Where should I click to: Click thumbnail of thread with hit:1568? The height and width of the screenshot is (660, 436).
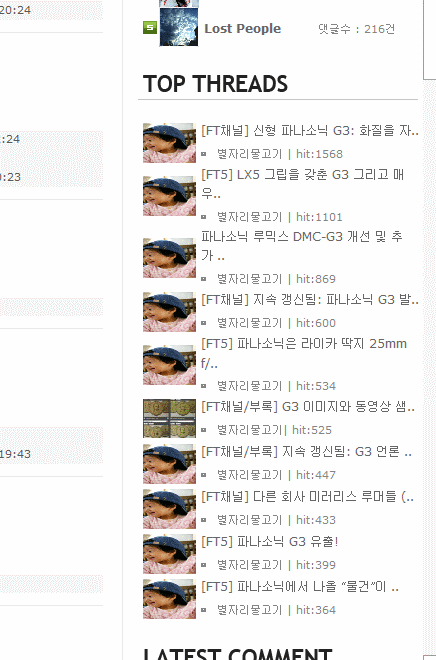click(x=169, y=143)
